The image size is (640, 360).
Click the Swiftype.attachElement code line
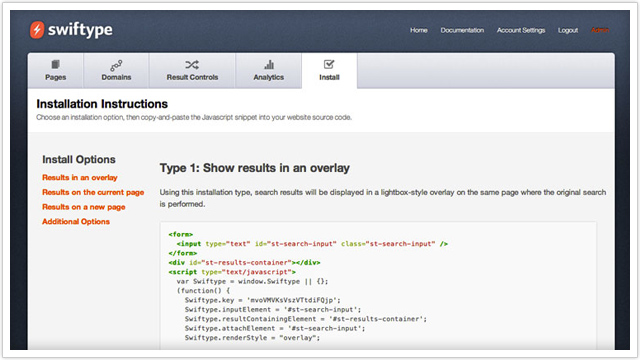(x=275, y=328)
